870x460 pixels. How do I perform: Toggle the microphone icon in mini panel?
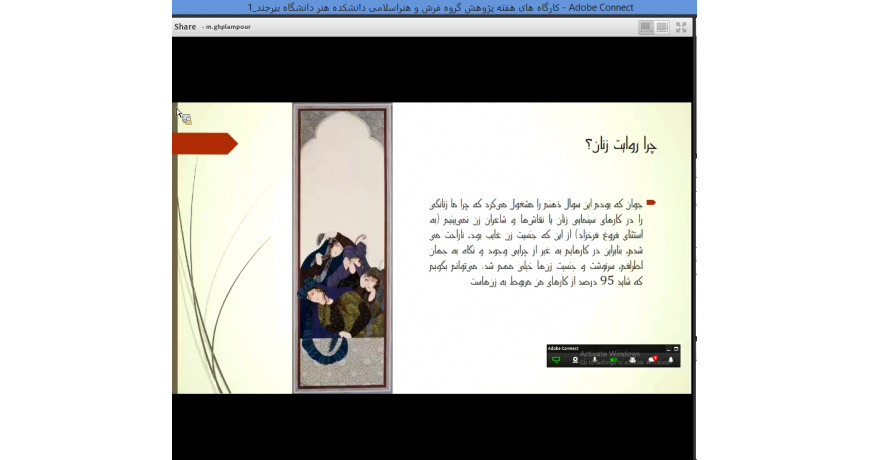click(595, 360)
